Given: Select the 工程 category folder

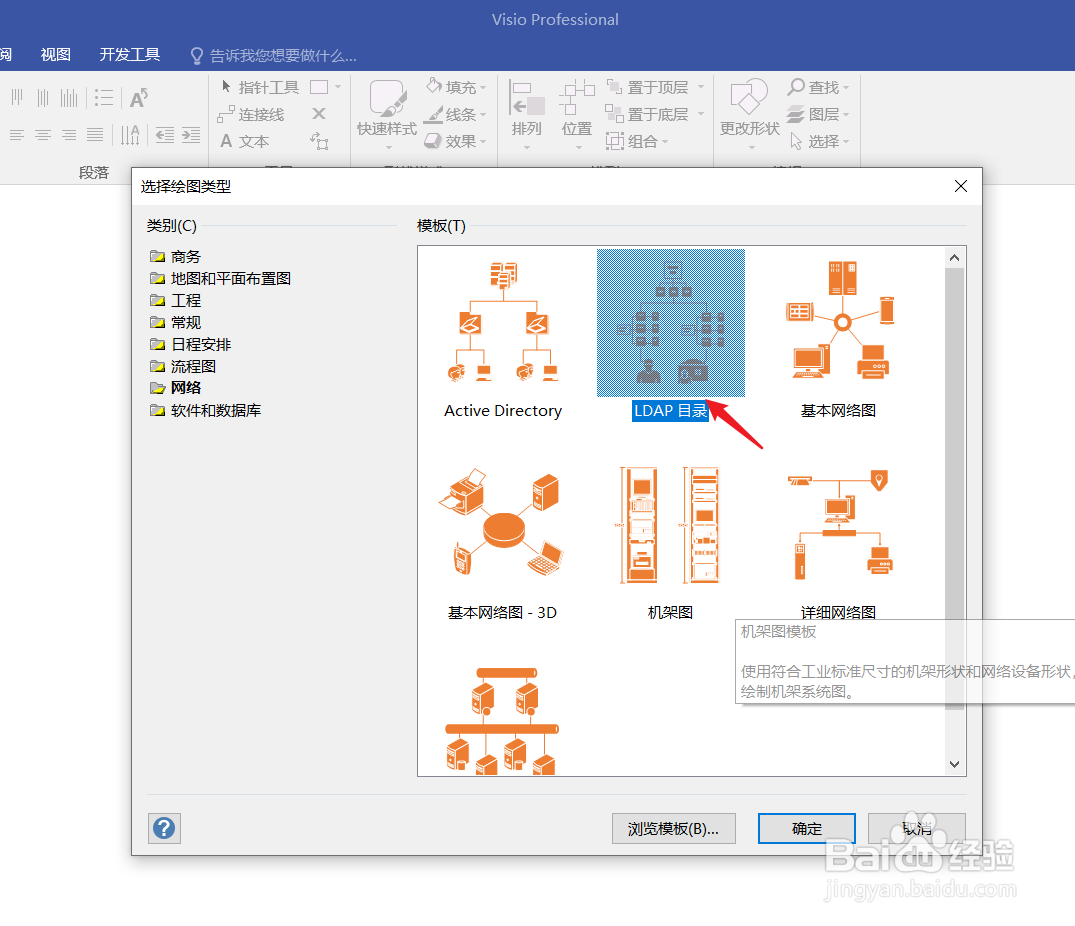Looking at the screenshot, I should tap(176, 300).
